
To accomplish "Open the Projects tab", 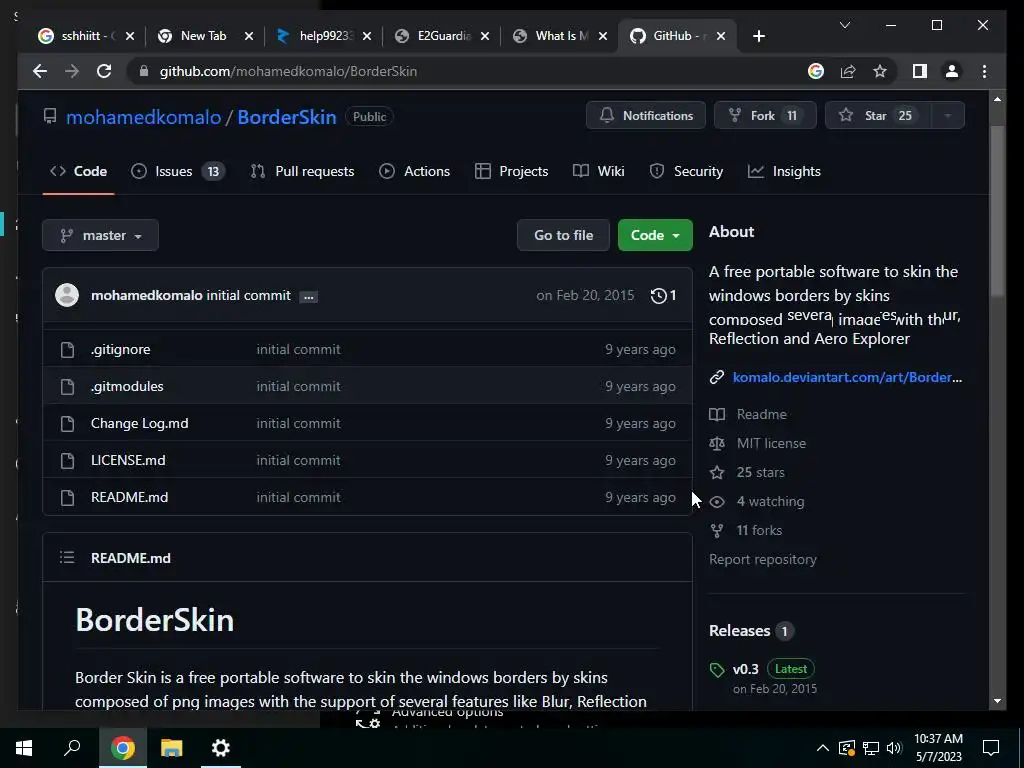I will coord(511,171).
